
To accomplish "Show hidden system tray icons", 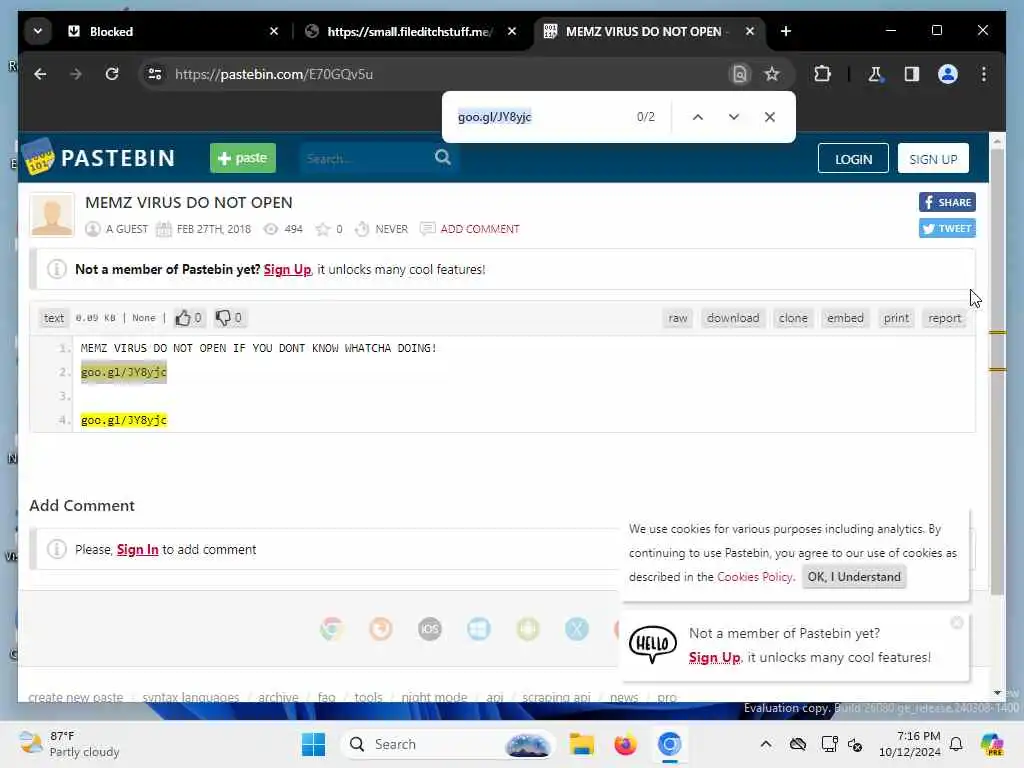I will click(x=765, y=744).
